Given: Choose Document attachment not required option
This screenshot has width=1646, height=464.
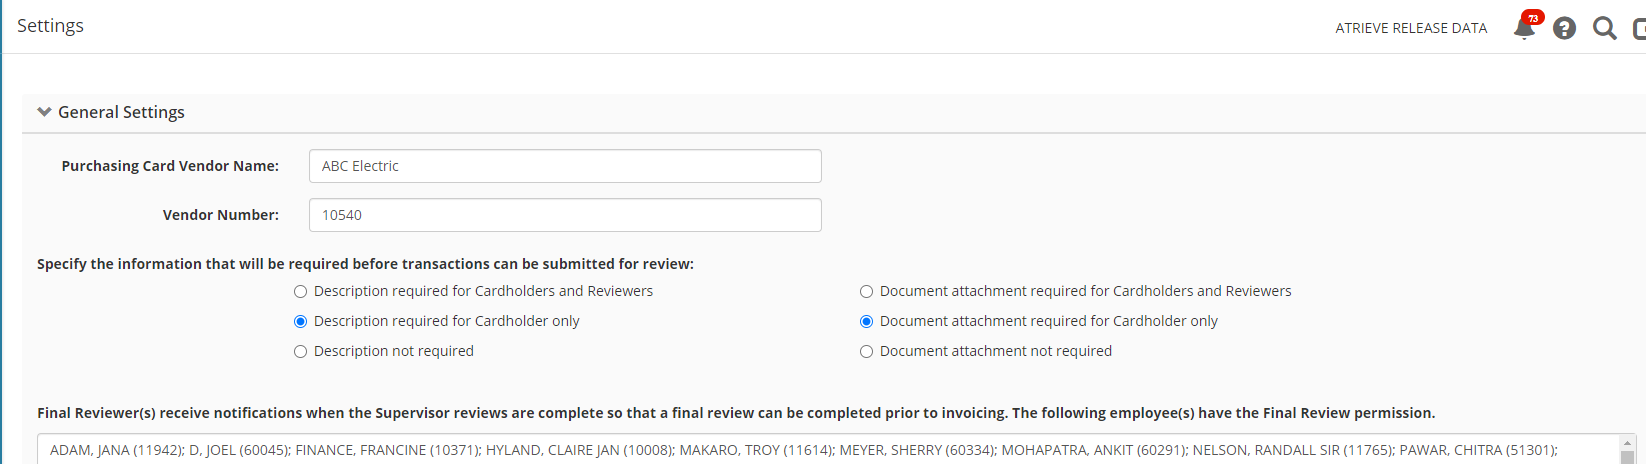Looking at the screenshot, I should point(866,352).
